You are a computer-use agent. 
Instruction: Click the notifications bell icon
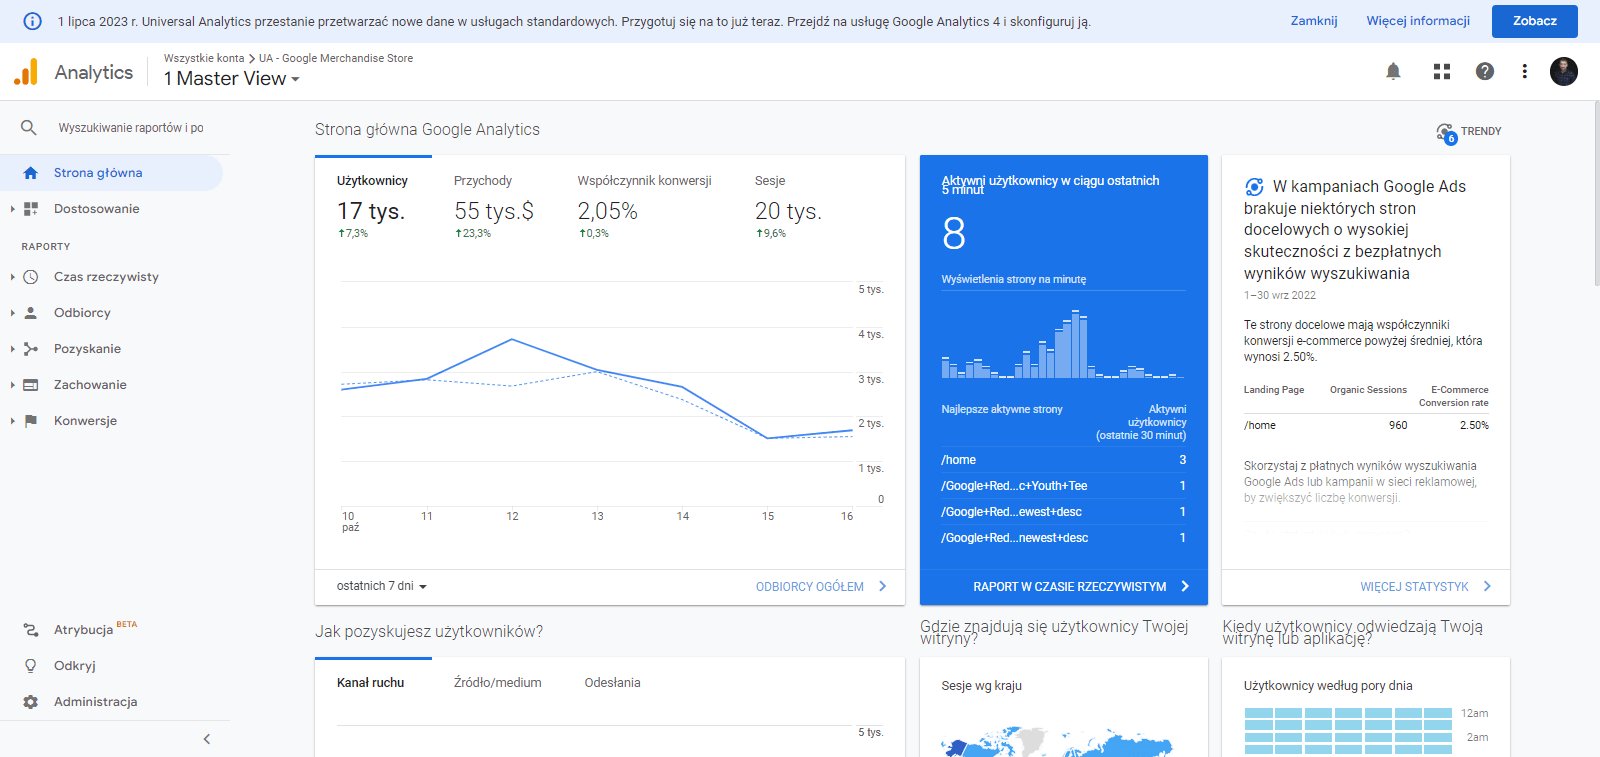1393,71
